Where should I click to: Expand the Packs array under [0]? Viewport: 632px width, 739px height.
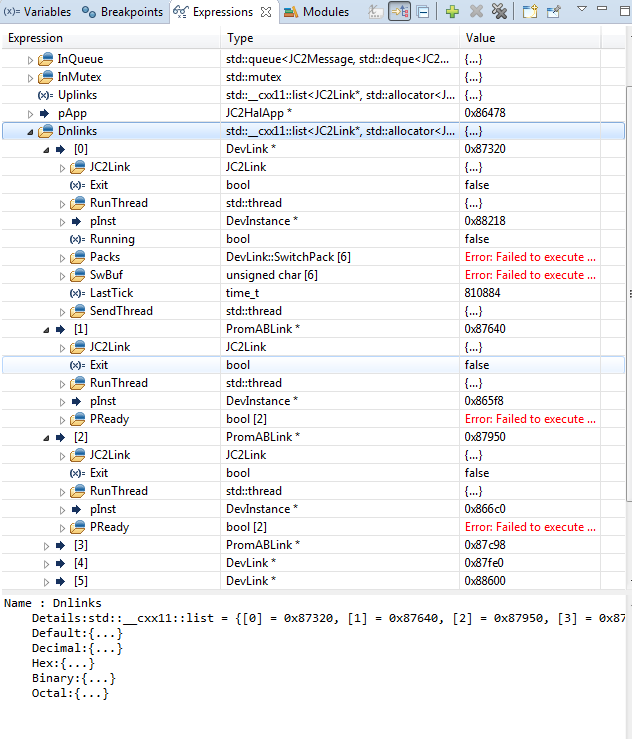tap(62, 258)
